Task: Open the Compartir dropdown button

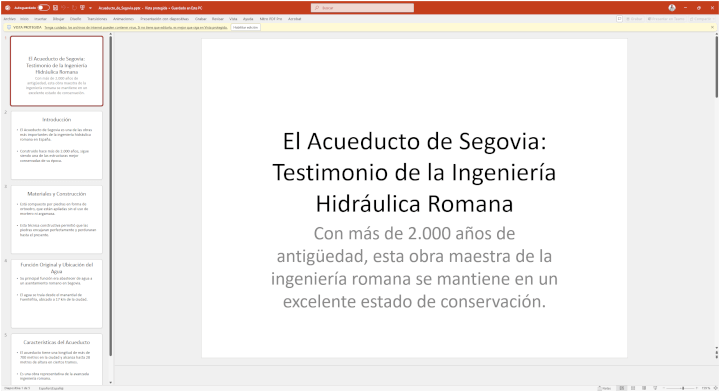Action: [702, 19]
